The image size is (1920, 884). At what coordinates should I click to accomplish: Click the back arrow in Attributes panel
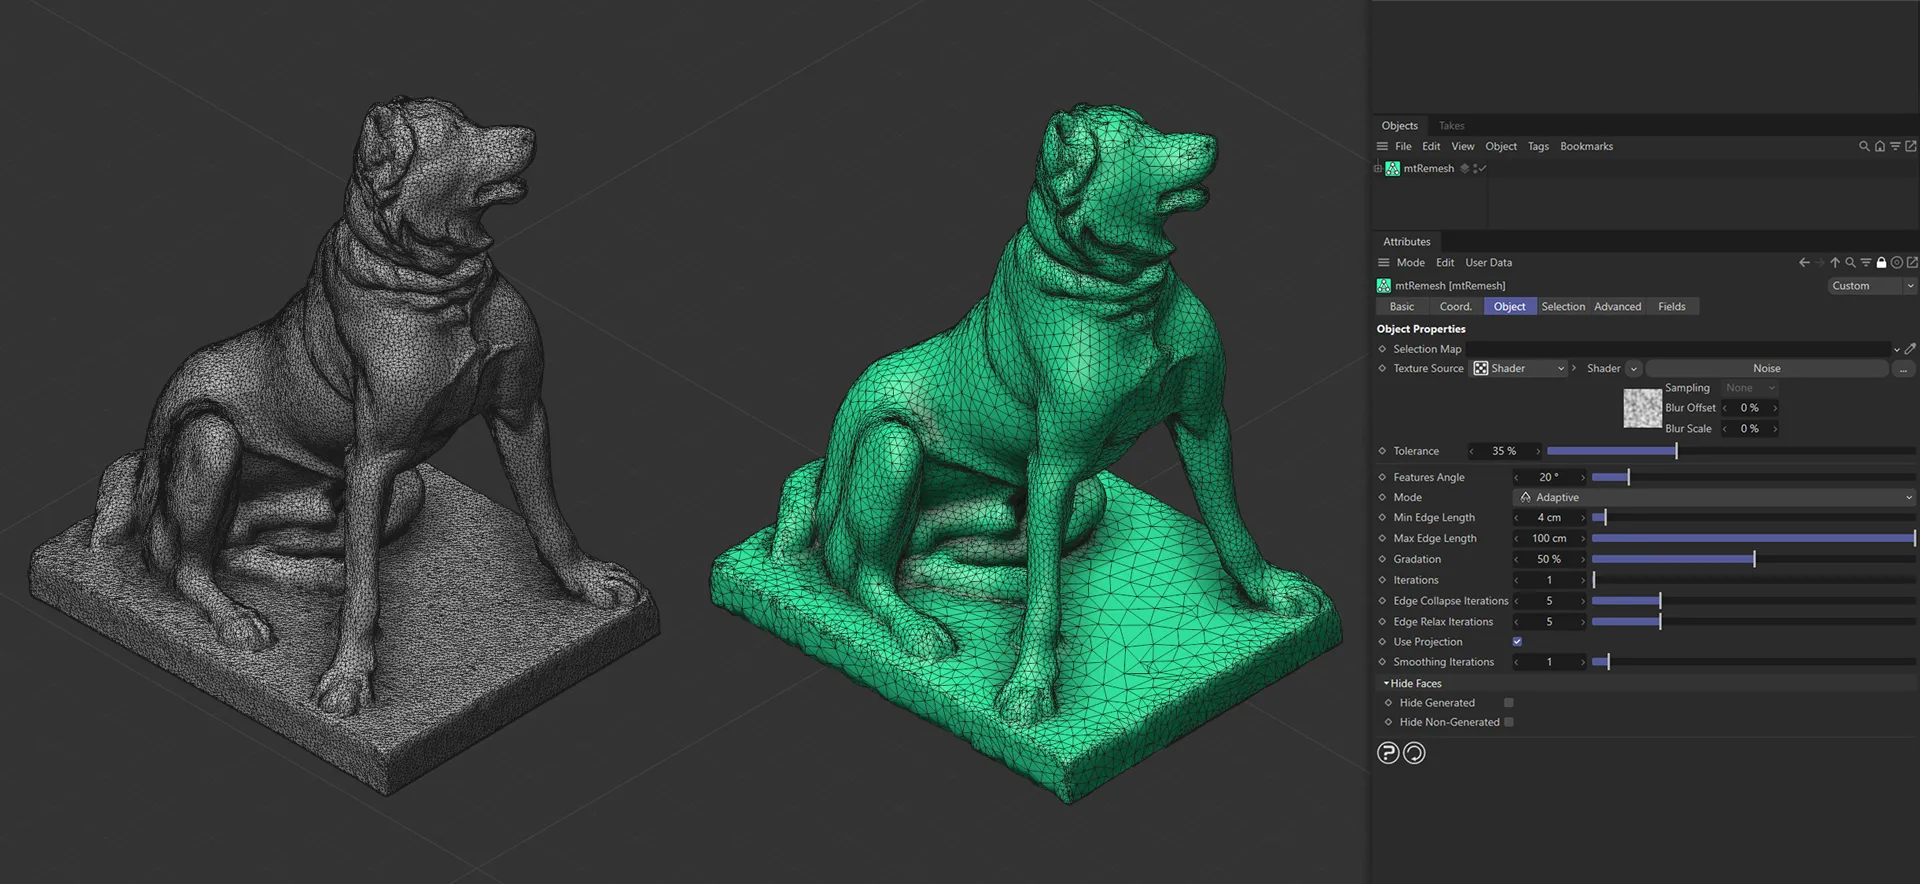click(x=1804, y=263)
